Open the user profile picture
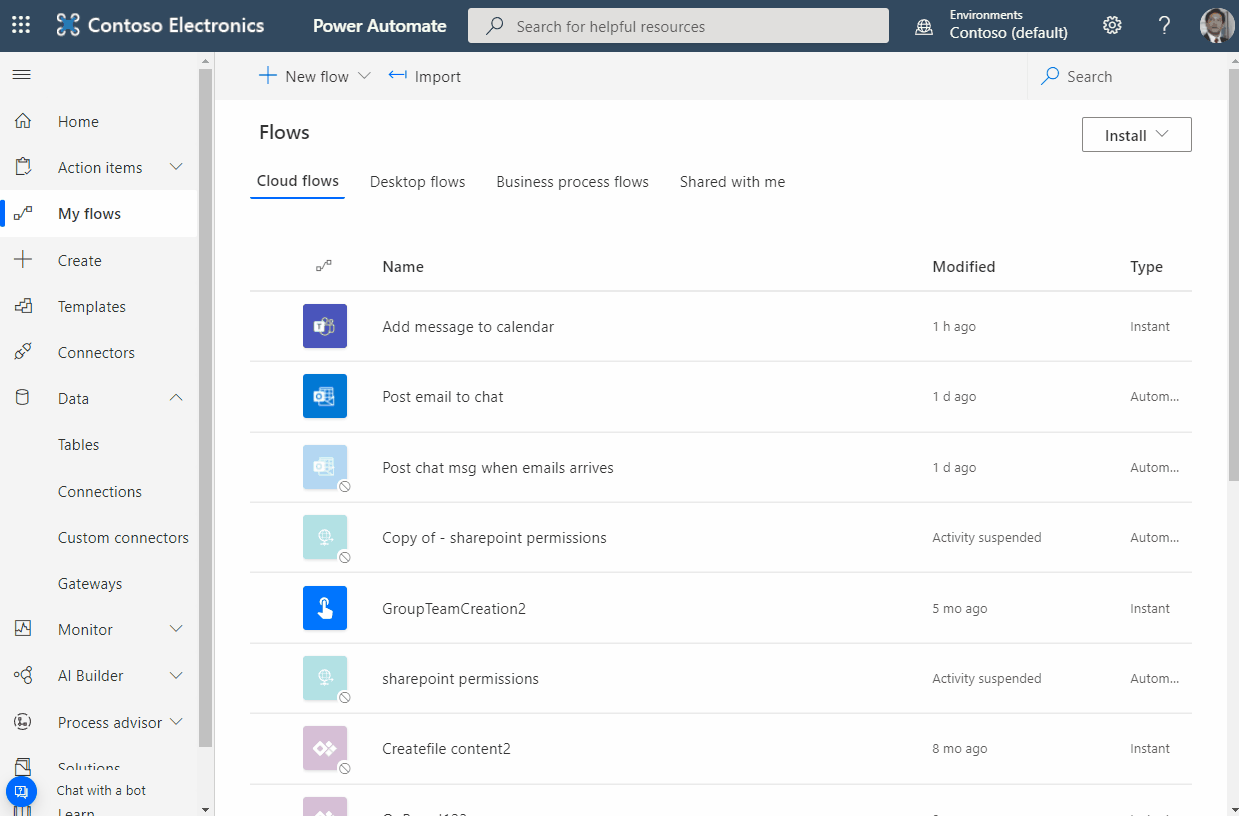The image size is (1239, 816). click(x=1216, y=26)
